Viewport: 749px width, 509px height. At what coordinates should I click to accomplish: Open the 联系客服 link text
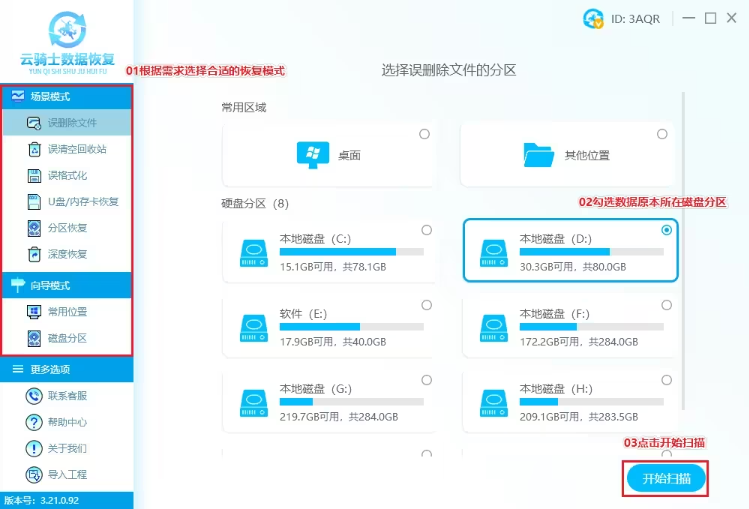[67, 396]
